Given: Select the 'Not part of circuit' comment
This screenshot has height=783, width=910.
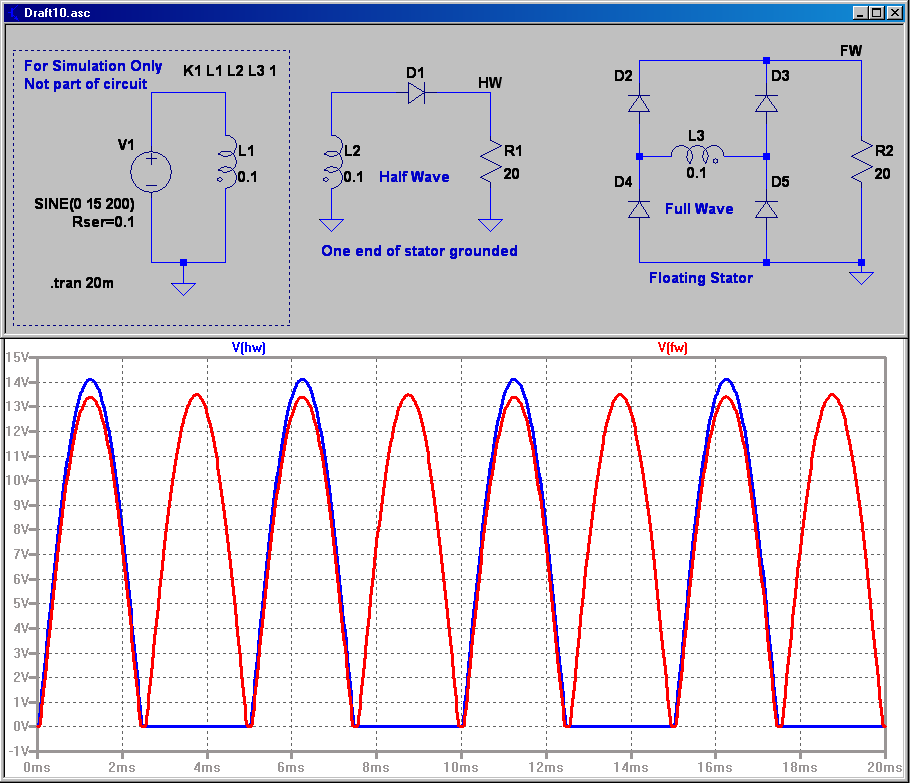Looking at the screenshot, I should pos(86,84).
